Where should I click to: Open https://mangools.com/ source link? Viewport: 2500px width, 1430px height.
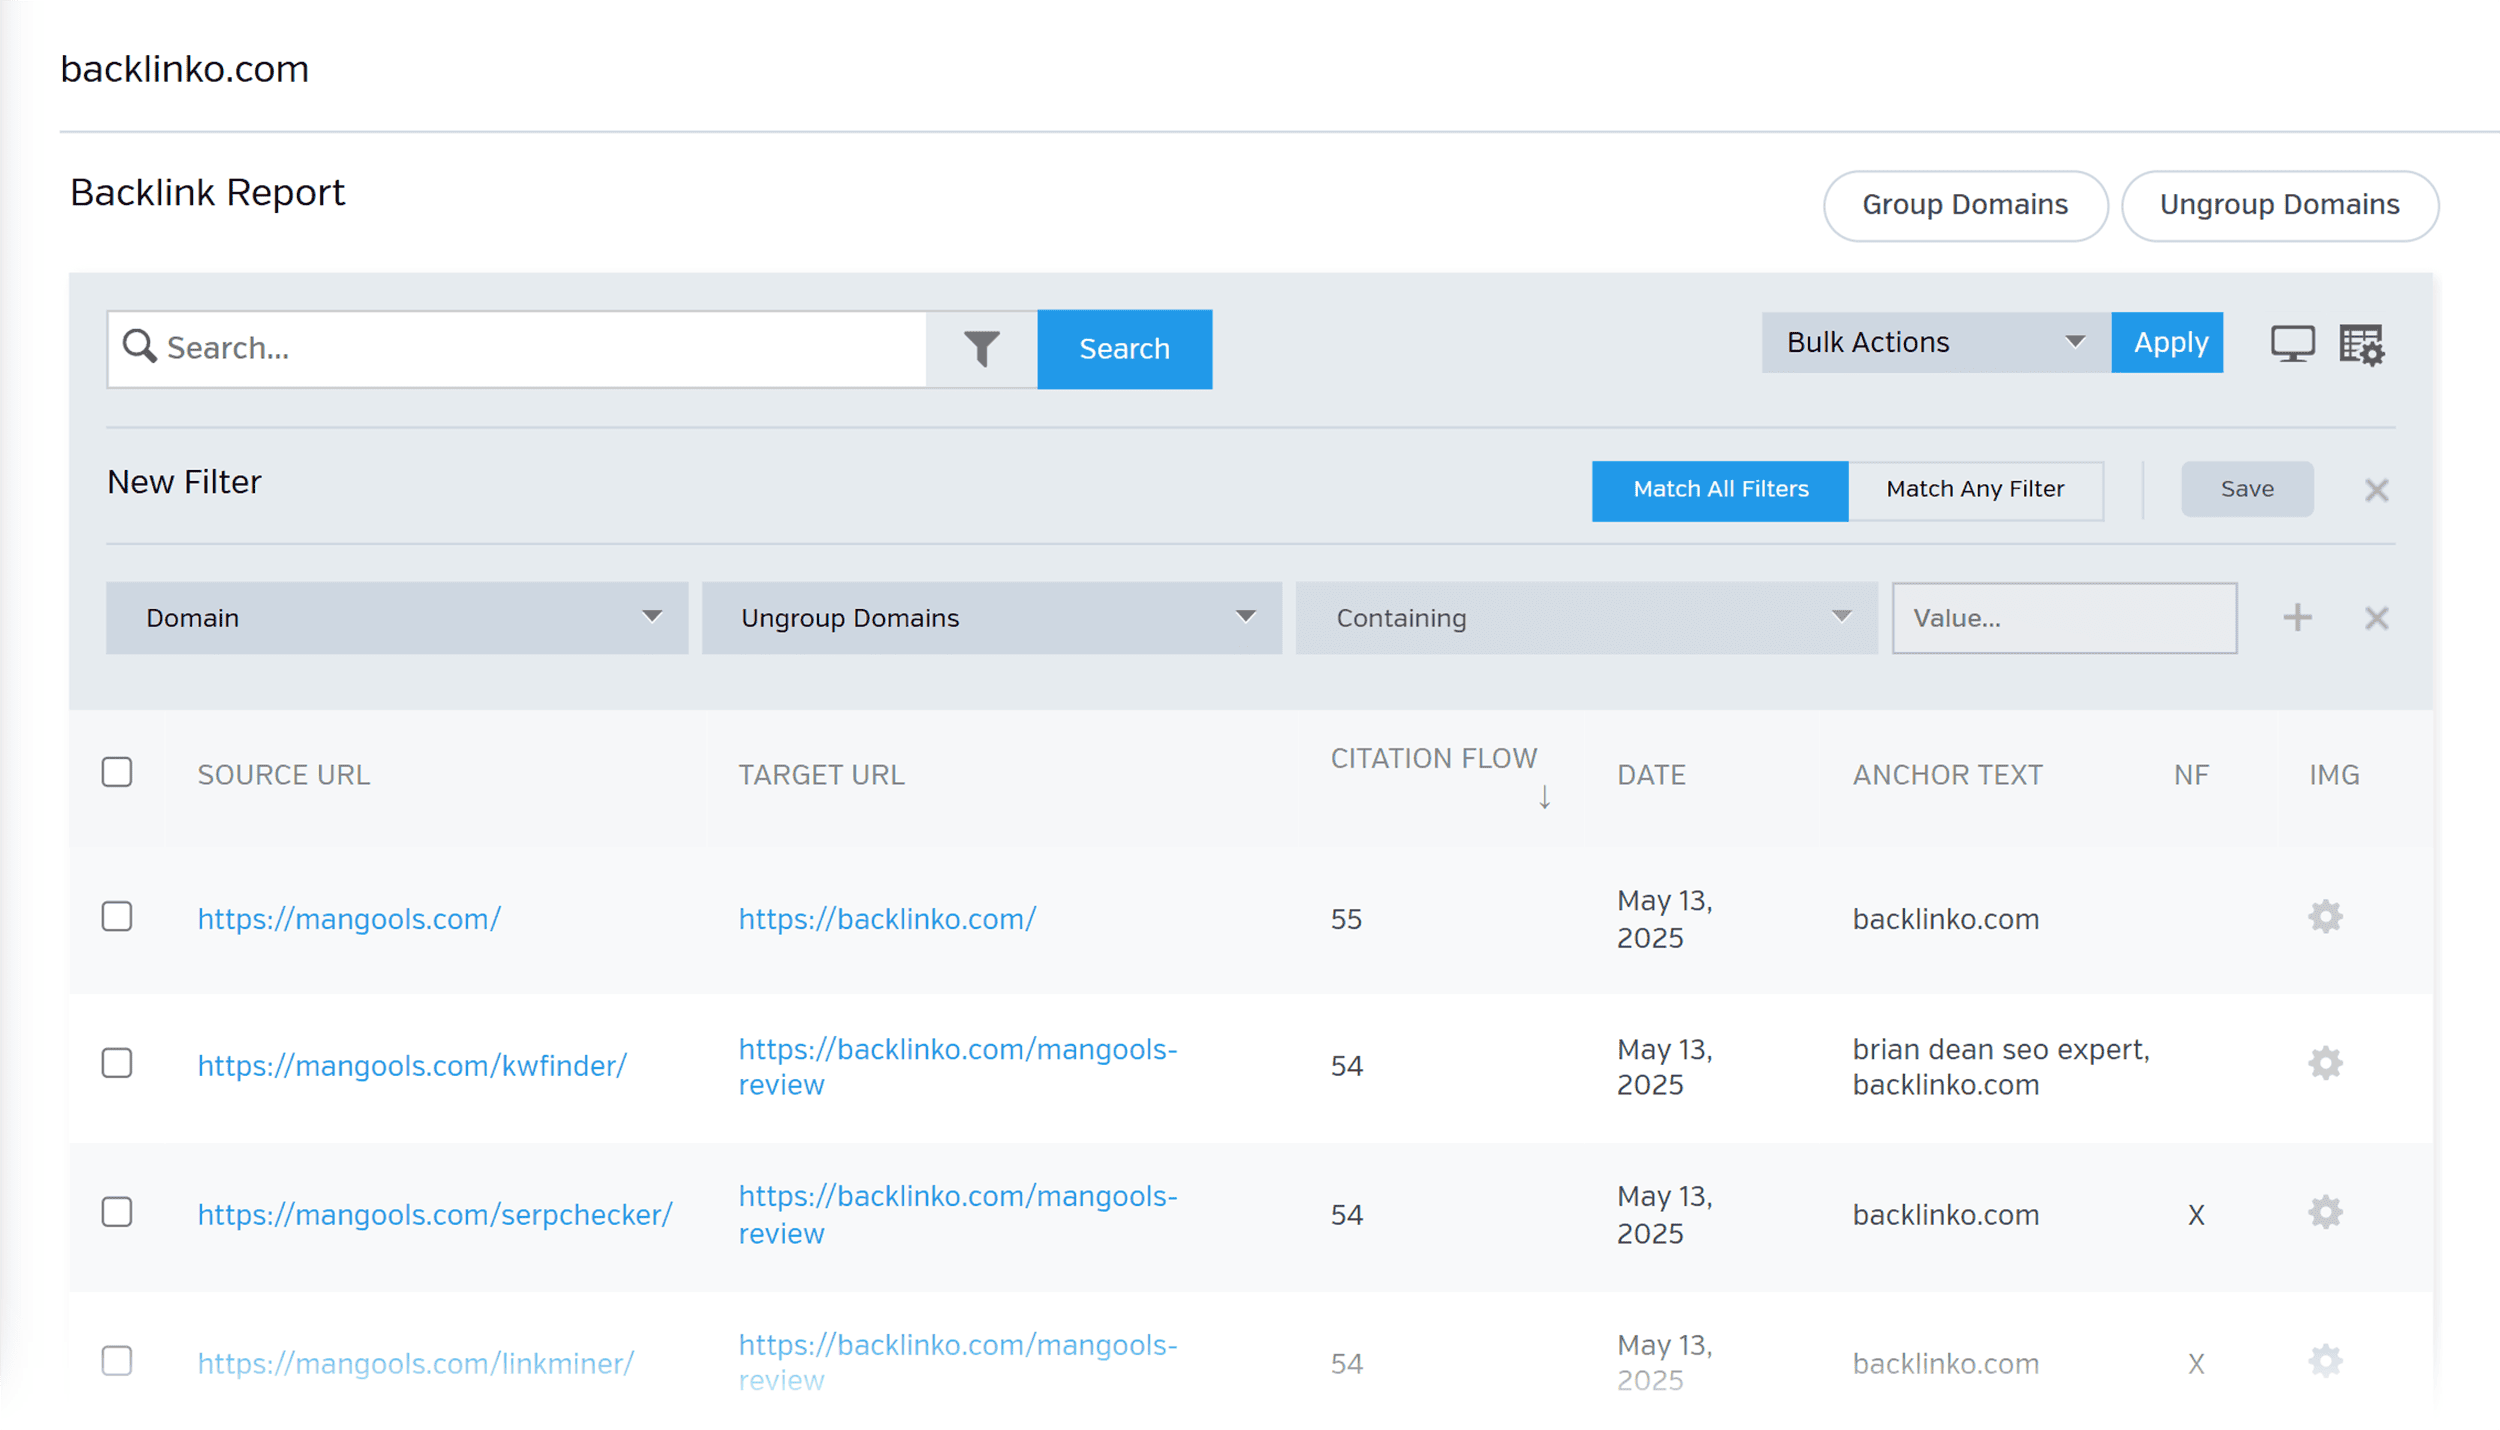(x=349, y=918)
